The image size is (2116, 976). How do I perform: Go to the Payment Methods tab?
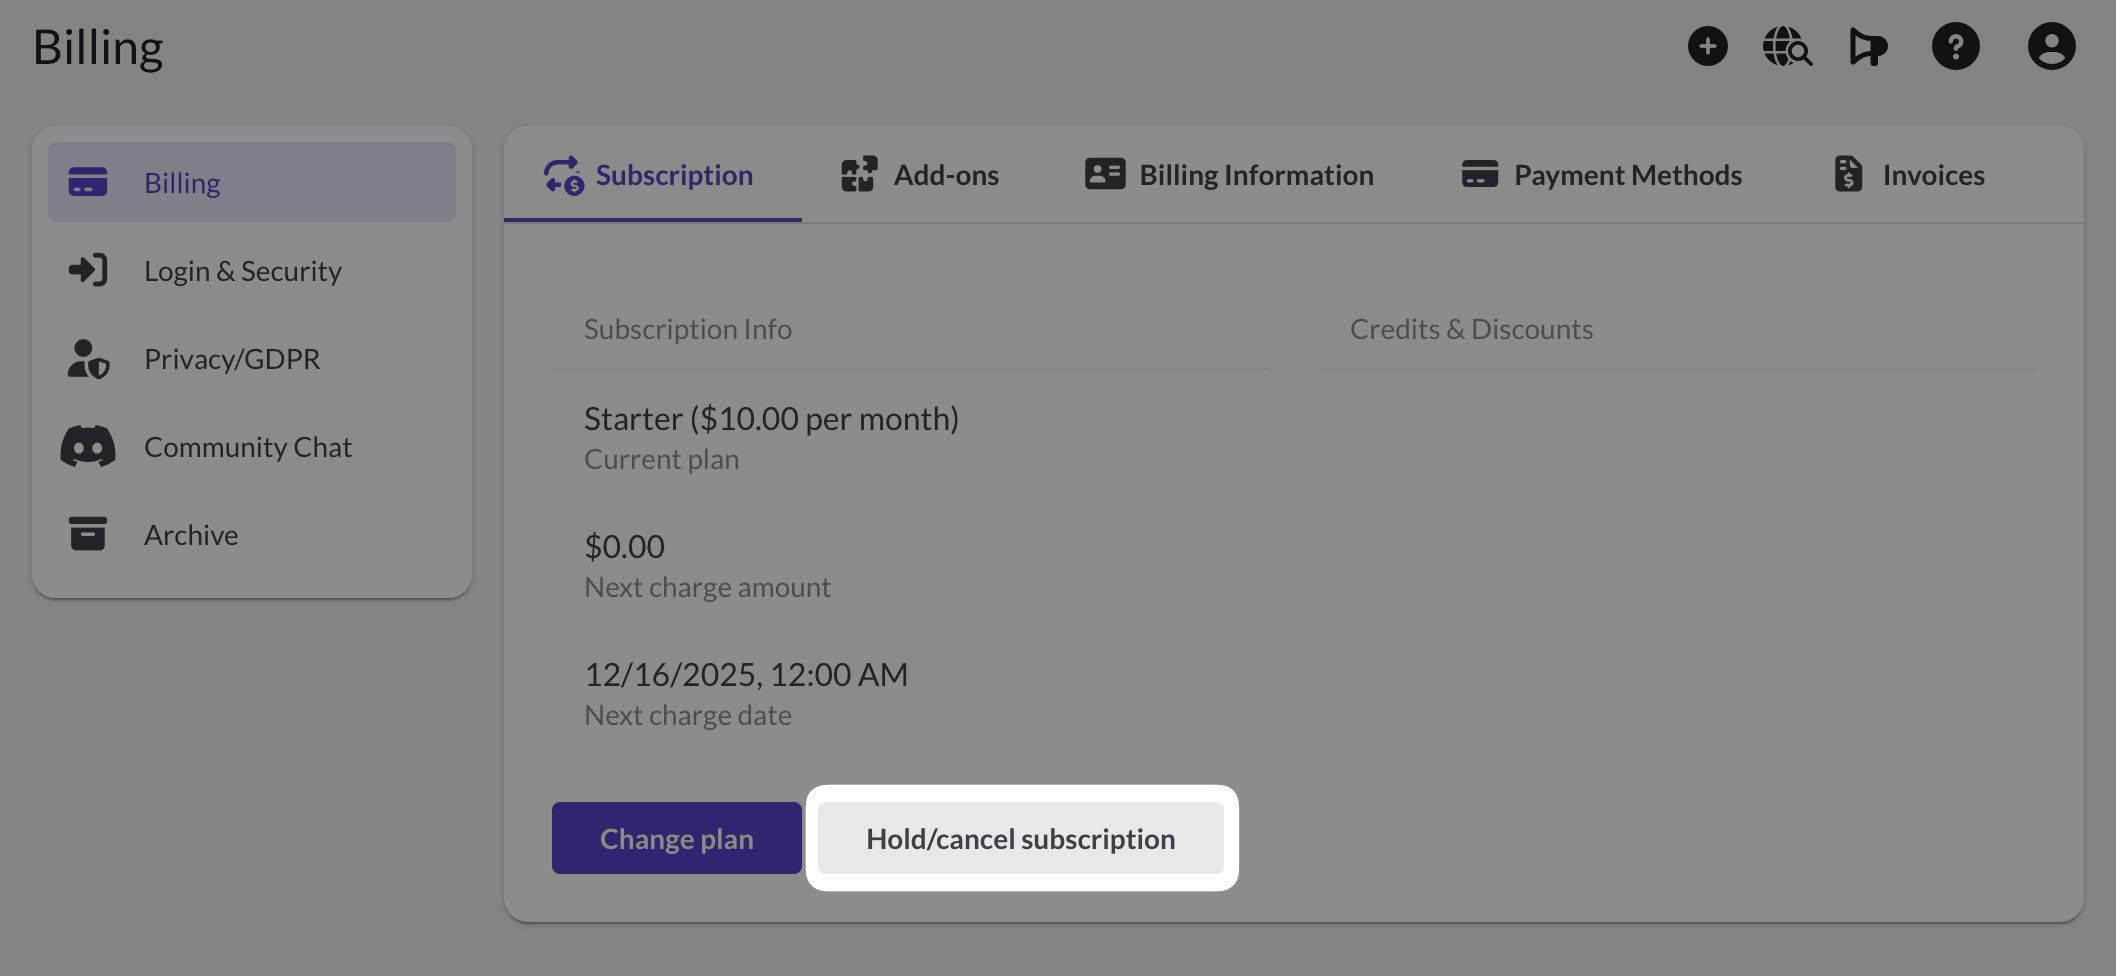pyautogui.click(x=1602, y=175)
